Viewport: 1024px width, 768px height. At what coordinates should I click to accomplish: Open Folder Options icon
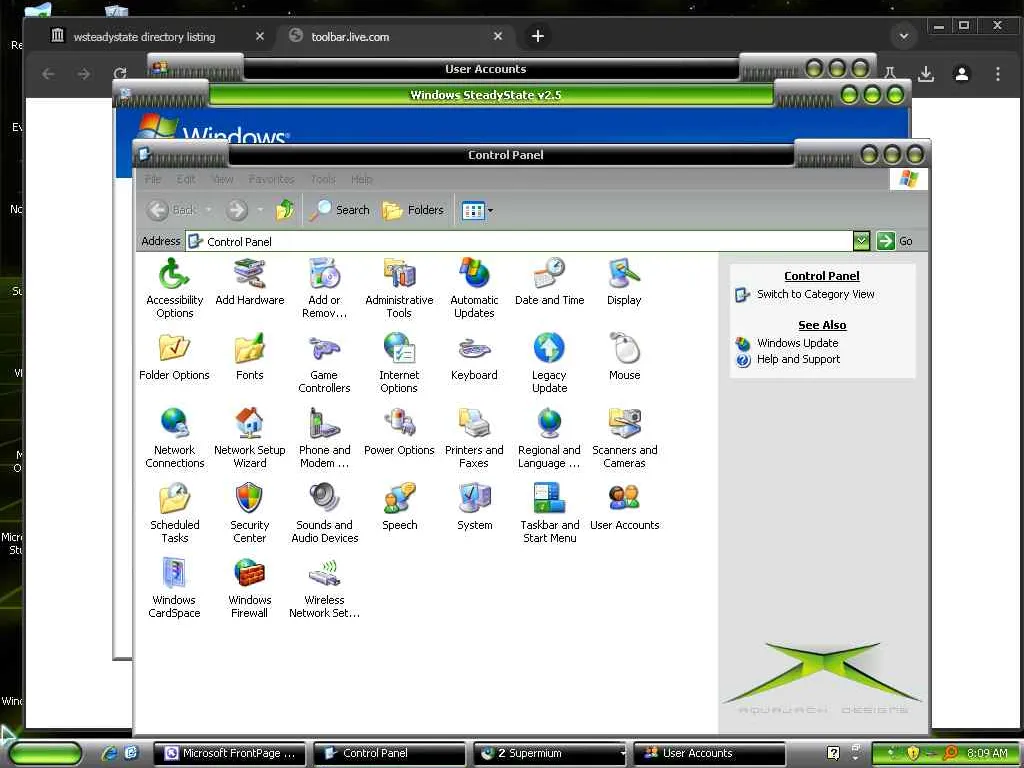point(174,357)
